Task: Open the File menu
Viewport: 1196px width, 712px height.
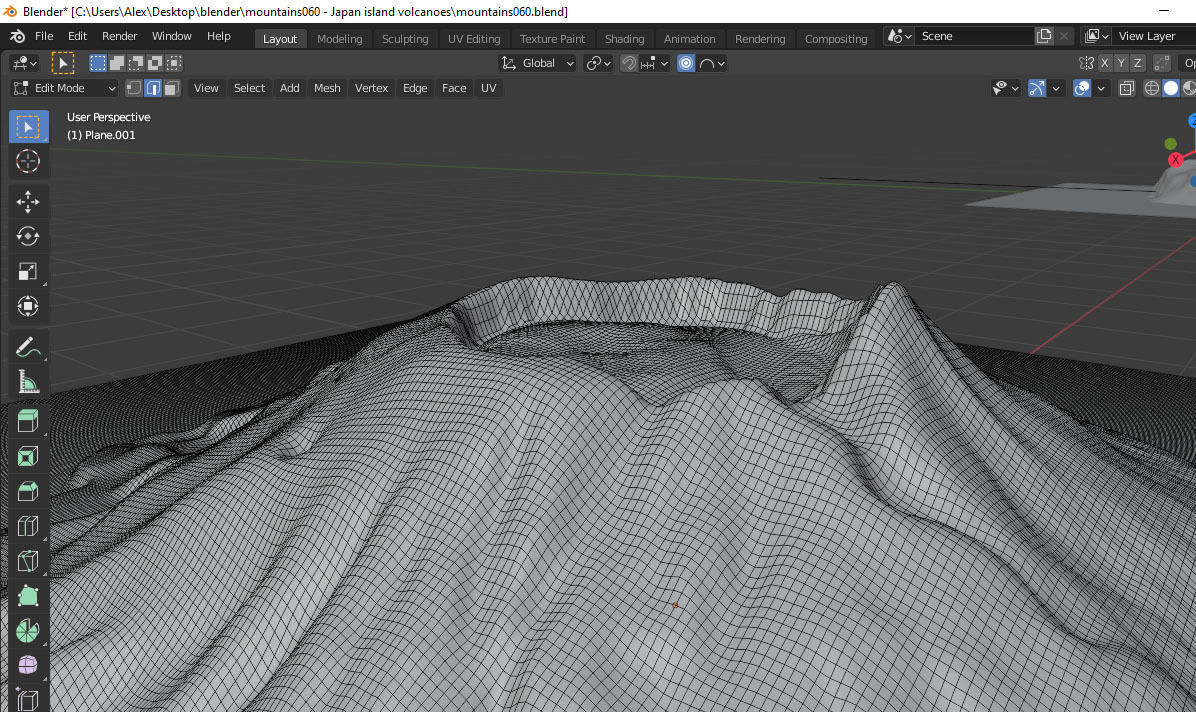Action: click(44, 36)
